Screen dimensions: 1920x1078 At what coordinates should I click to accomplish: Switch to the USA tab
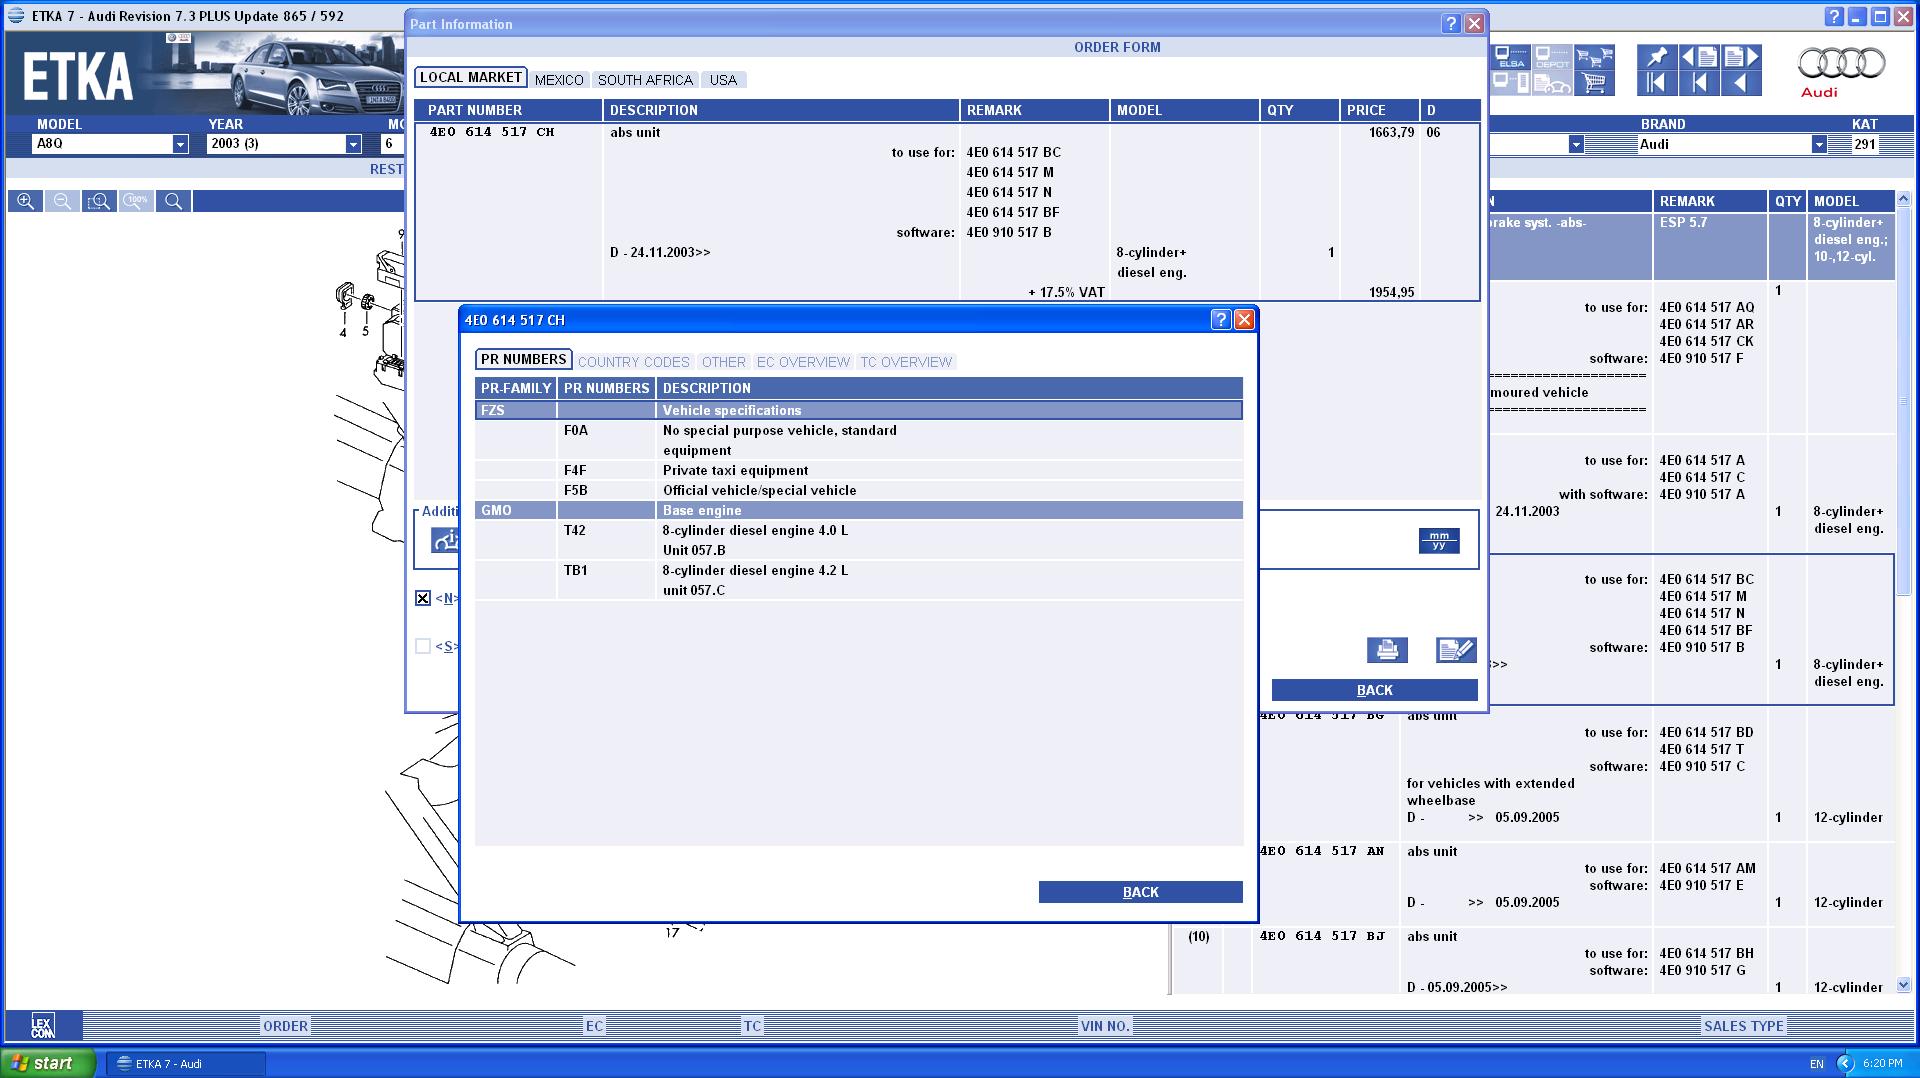[x=723, y=80]
